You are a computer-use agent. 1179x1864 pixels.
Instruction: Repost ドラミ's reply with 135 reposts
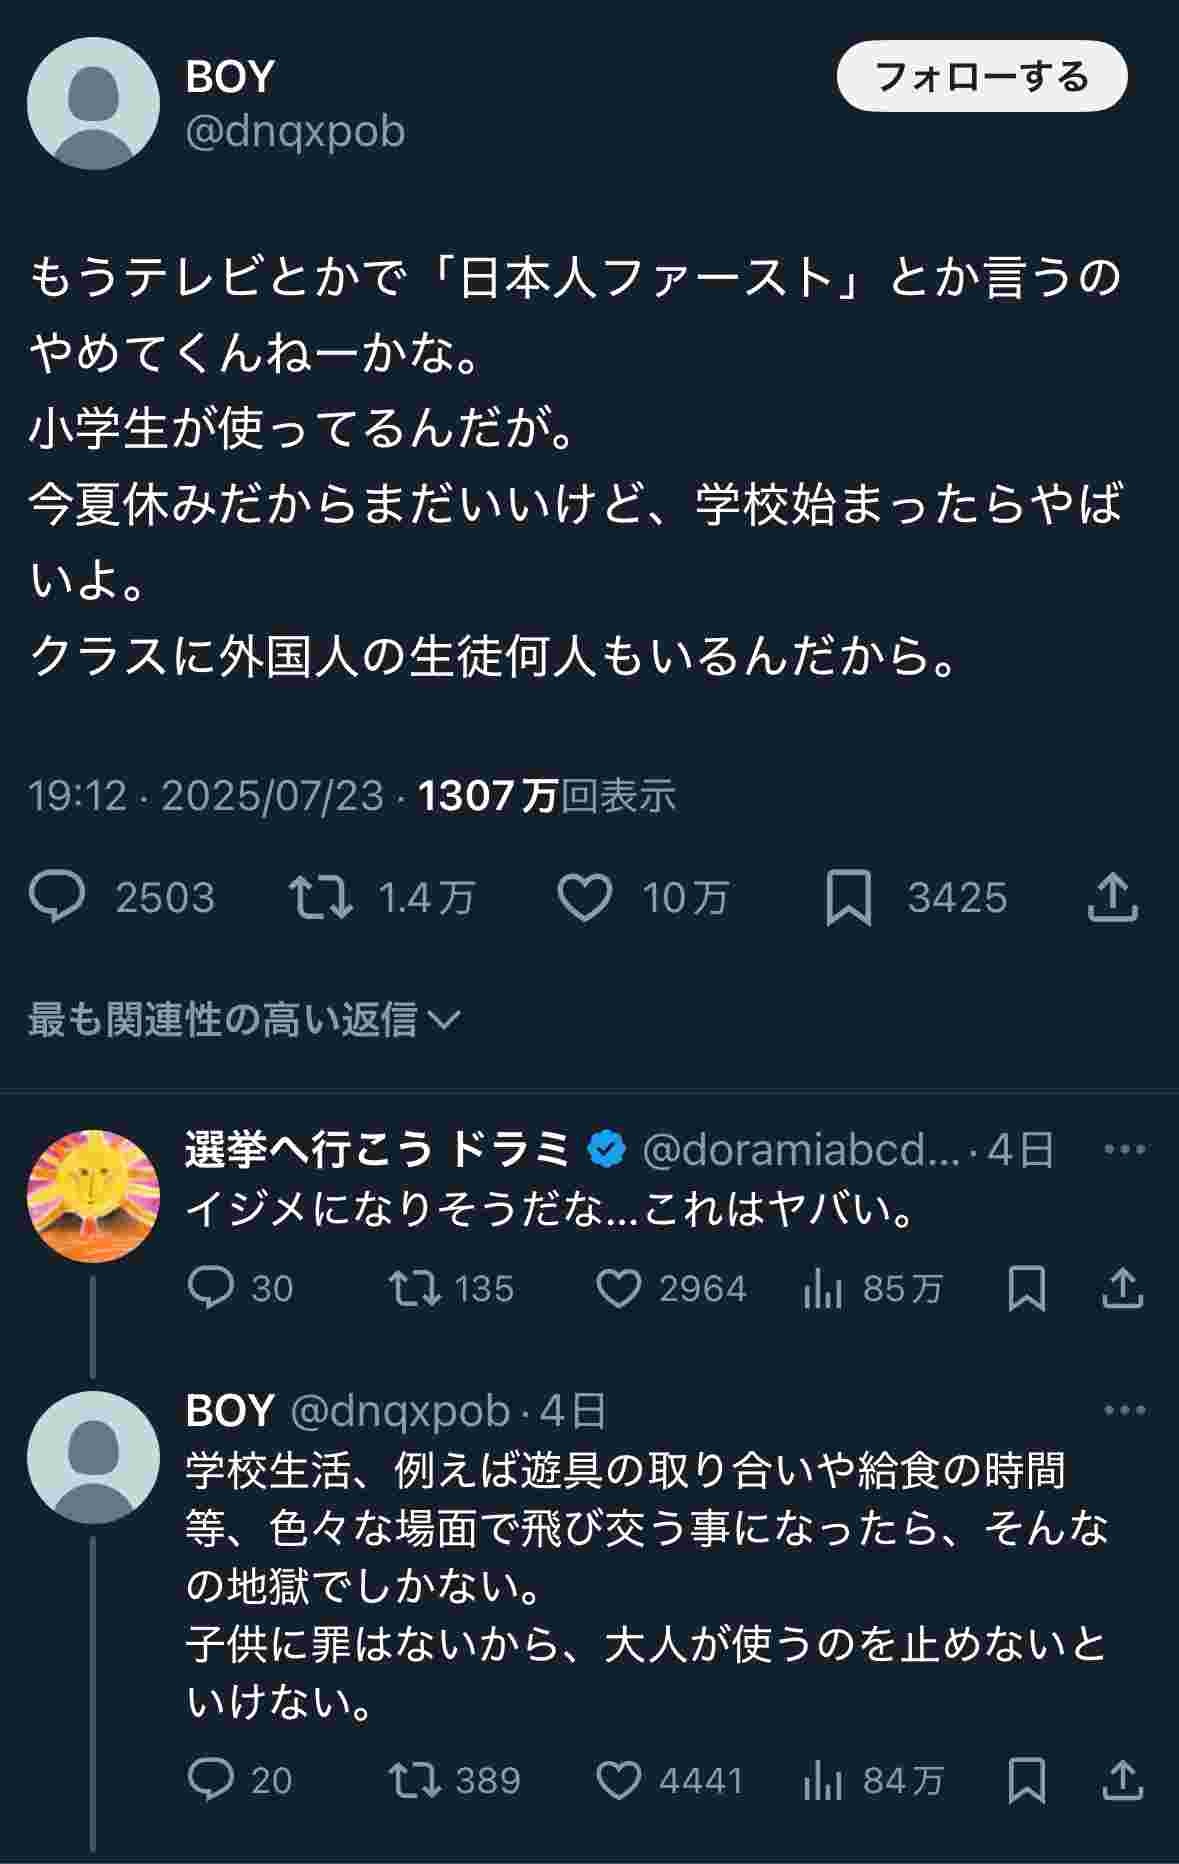(414, 1288)
